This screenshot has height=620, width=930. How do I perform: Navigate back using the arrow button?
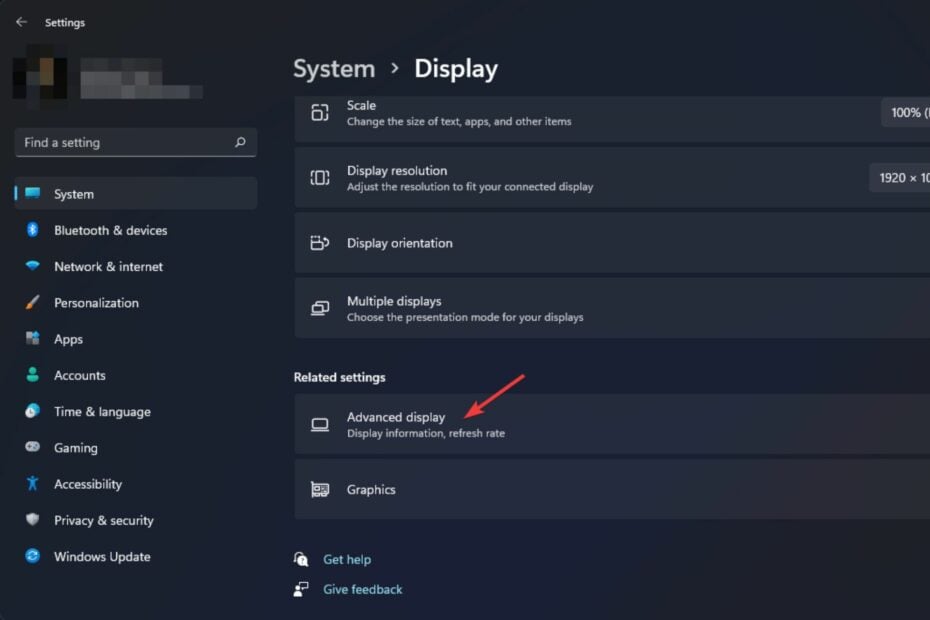pos(20,21)
